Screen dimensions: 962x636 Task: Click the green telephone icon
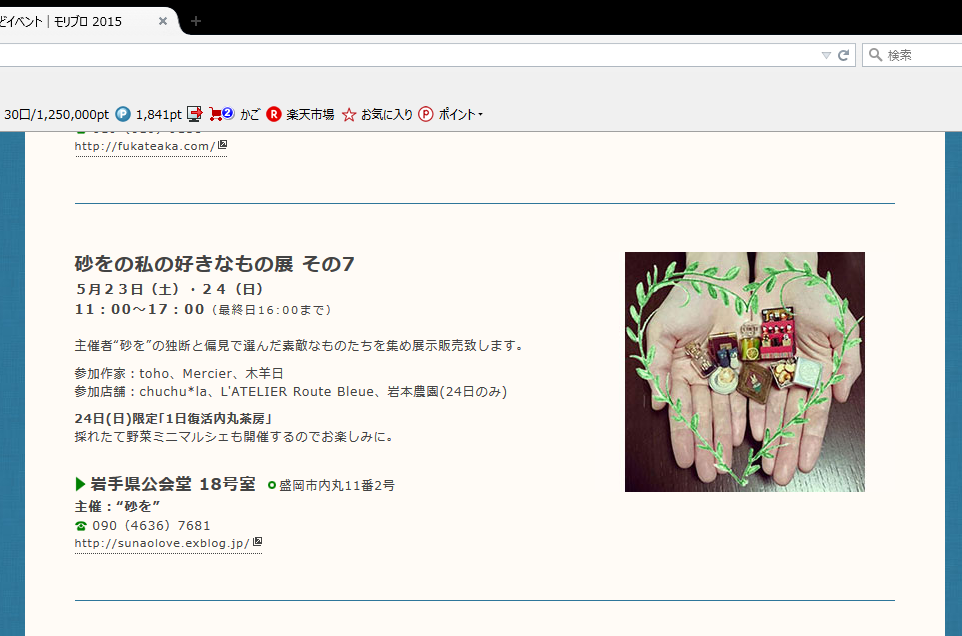(81, 526)
